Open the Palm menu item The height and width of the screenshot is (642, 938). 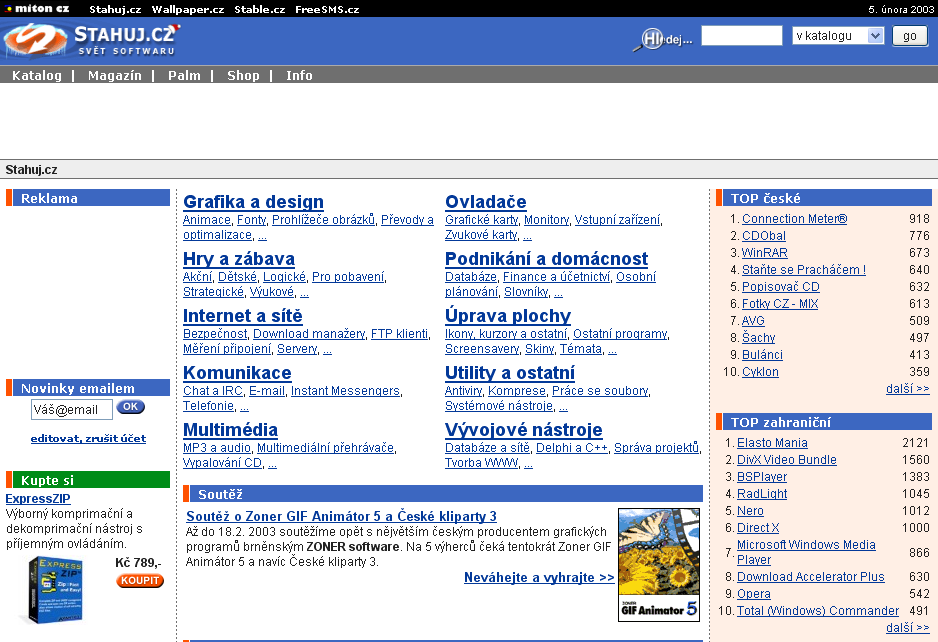tap(184, 75)
